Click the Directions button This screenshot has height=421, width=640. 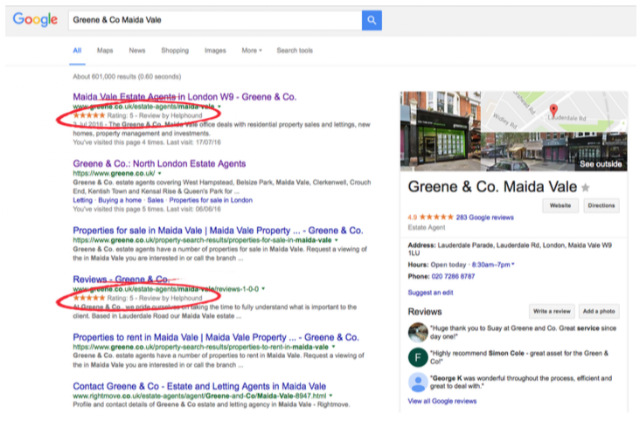tap(601, 205)
